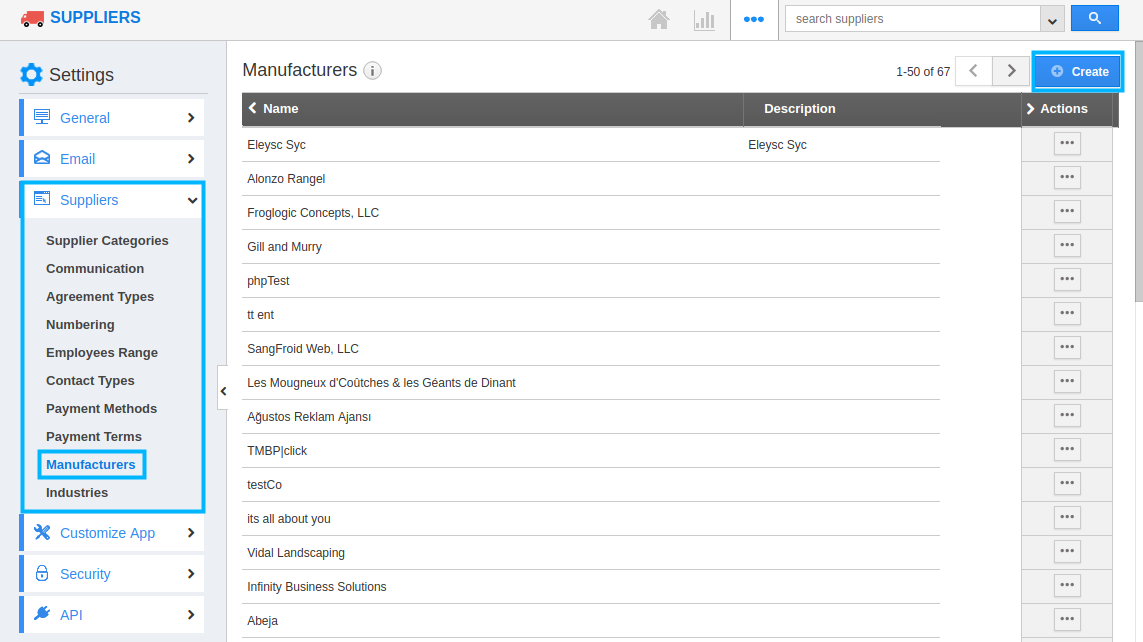This screenshot has width=1143, height=642.
Task: Click the Infinity Business Solutions name
Action: click(x=316, y=587)
